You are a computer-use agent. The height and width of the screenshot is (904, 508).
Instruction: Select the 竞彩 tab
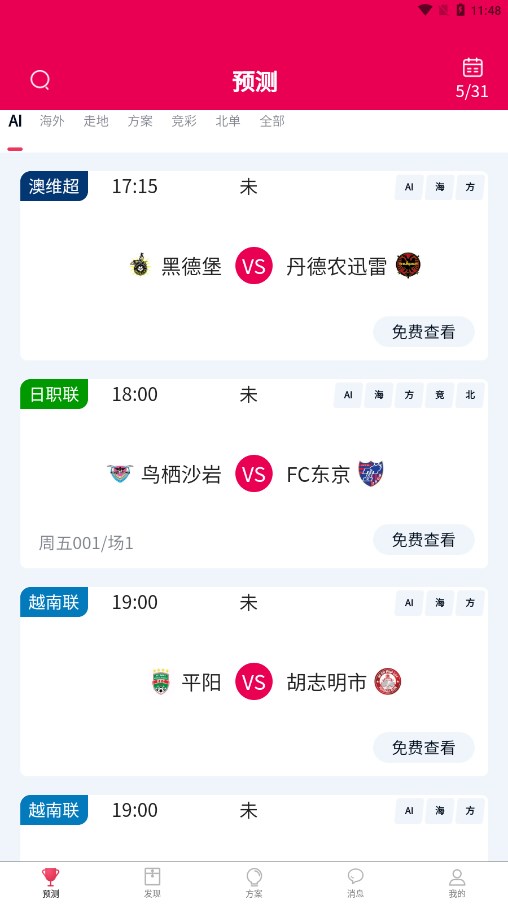tap(184, 121)
